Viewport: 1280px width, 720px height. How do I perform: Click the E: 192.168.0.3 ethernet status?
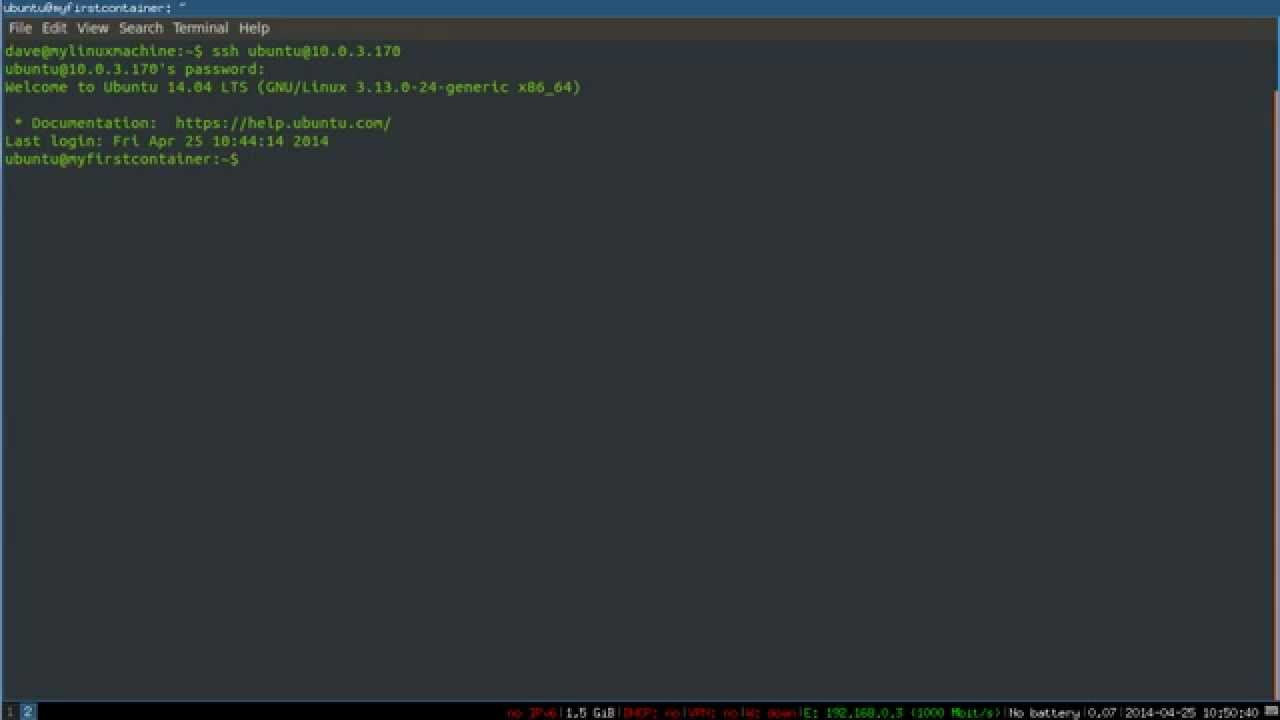[x=901, y=713]
